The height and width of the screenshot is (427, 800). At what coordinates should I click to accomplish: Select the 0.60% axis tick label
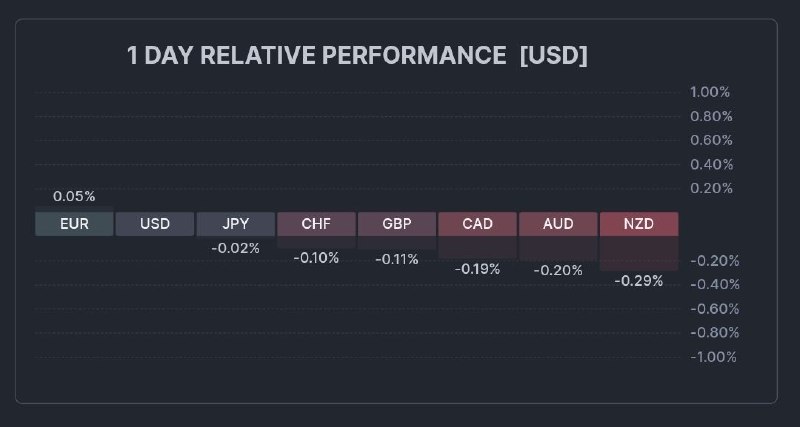click(710, 140)
